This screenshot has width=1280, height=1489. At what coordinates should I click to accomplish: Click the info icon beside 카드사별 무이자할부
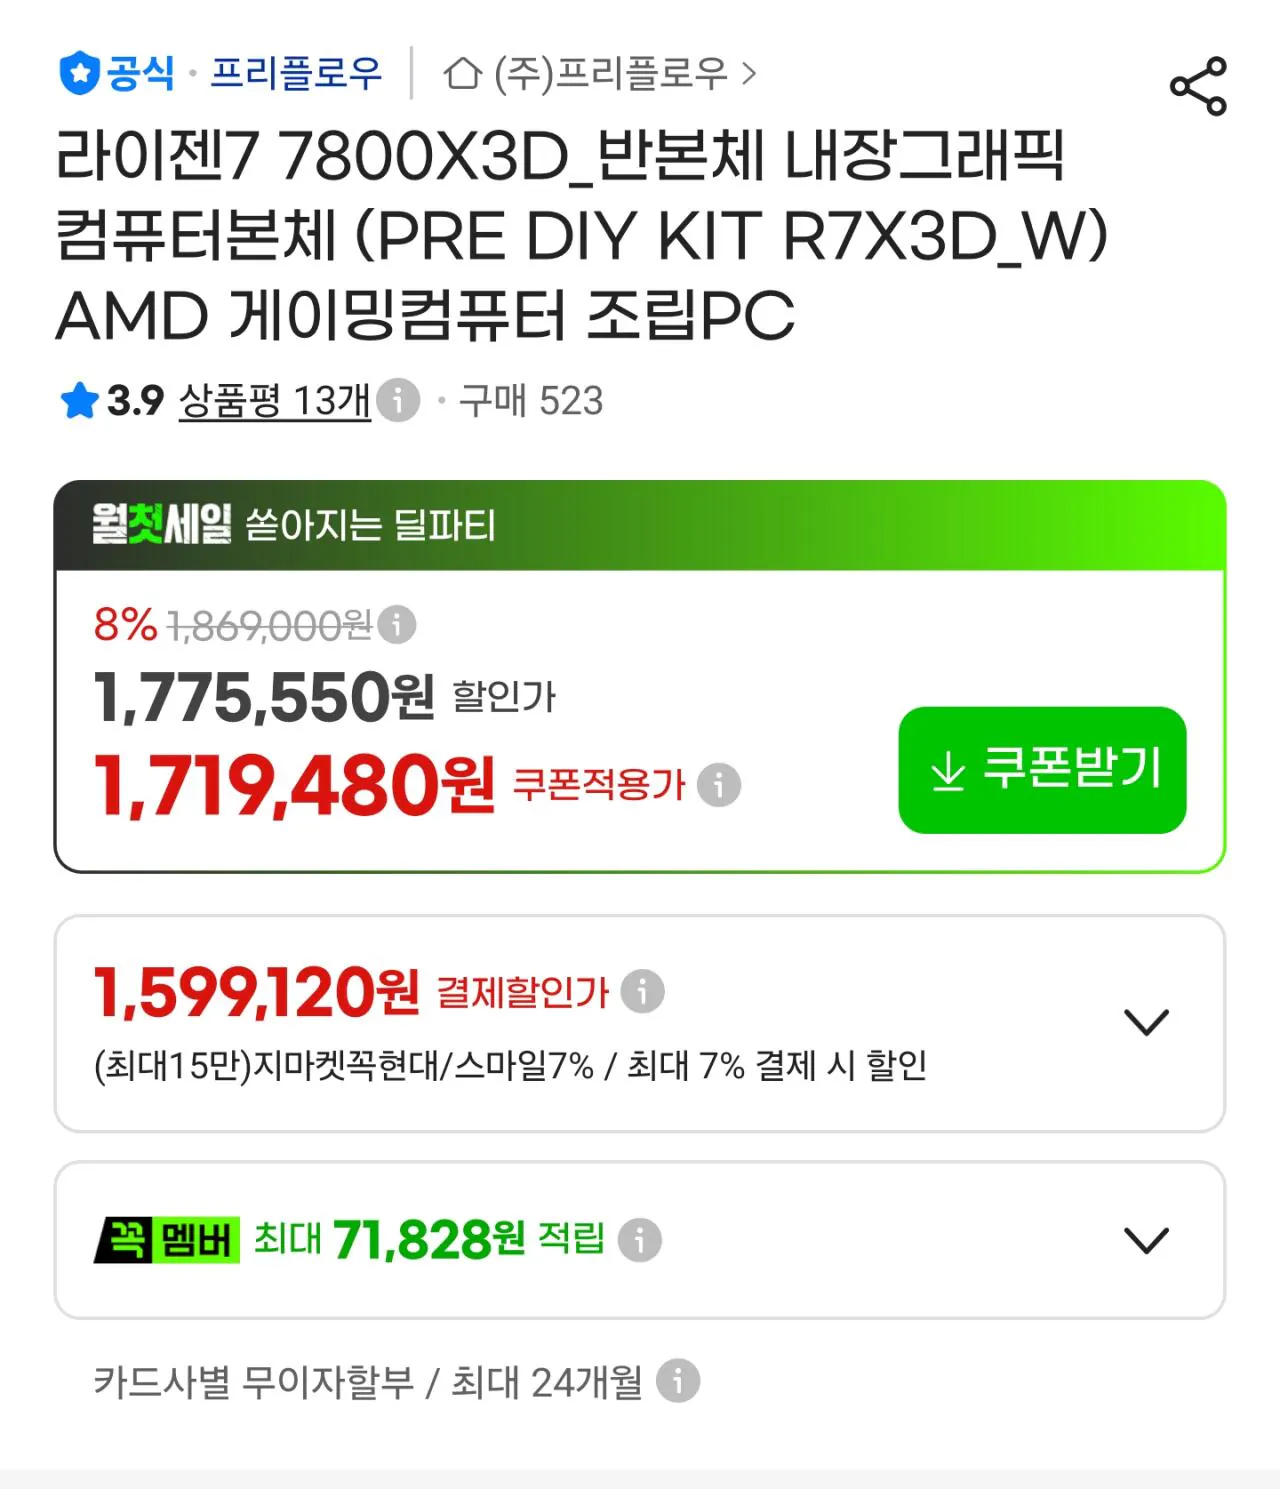coord(678,1381)
